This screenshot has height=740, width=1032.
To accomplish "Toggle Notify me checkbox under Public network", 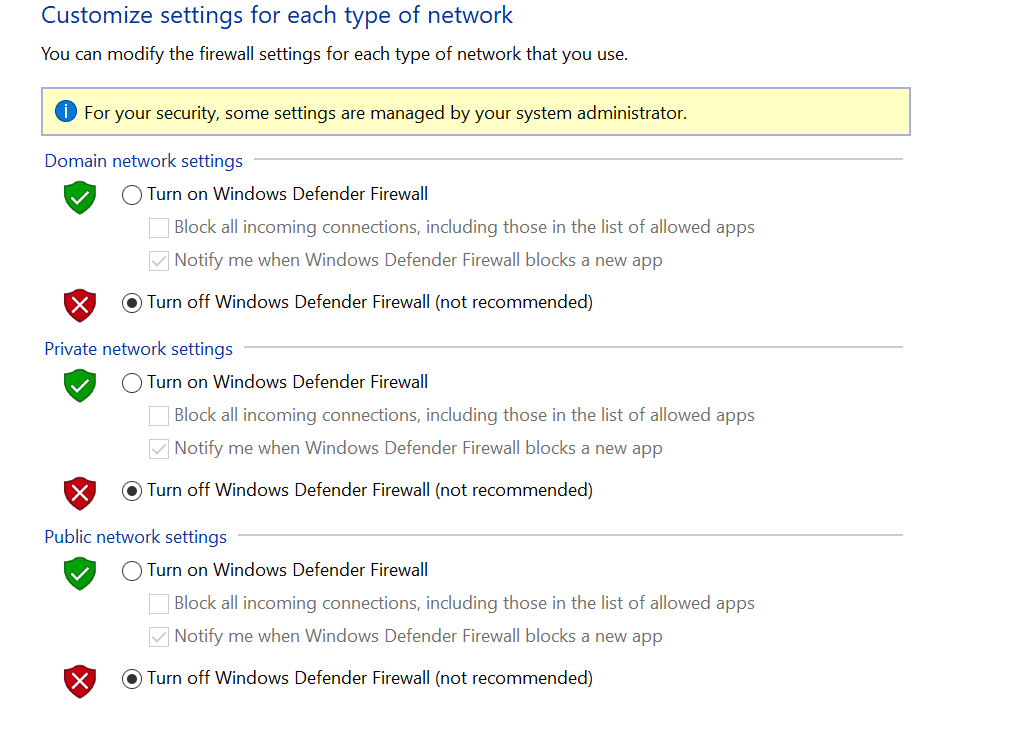I will tap(159, 637).
